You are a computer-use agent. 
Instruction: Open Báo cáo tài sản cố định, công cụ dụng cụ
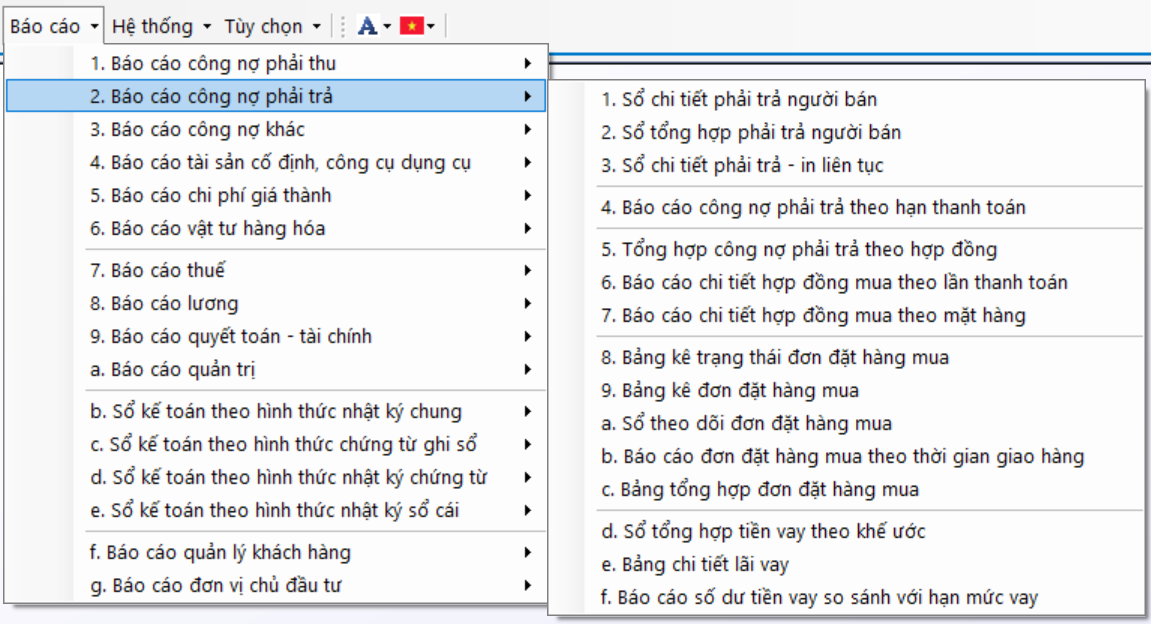[x=295, y=162]
